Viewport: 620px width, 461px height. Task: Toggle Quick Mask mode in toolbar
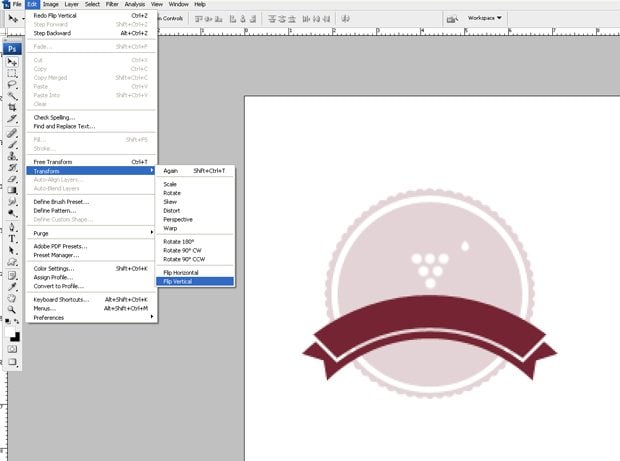[13, 348]
